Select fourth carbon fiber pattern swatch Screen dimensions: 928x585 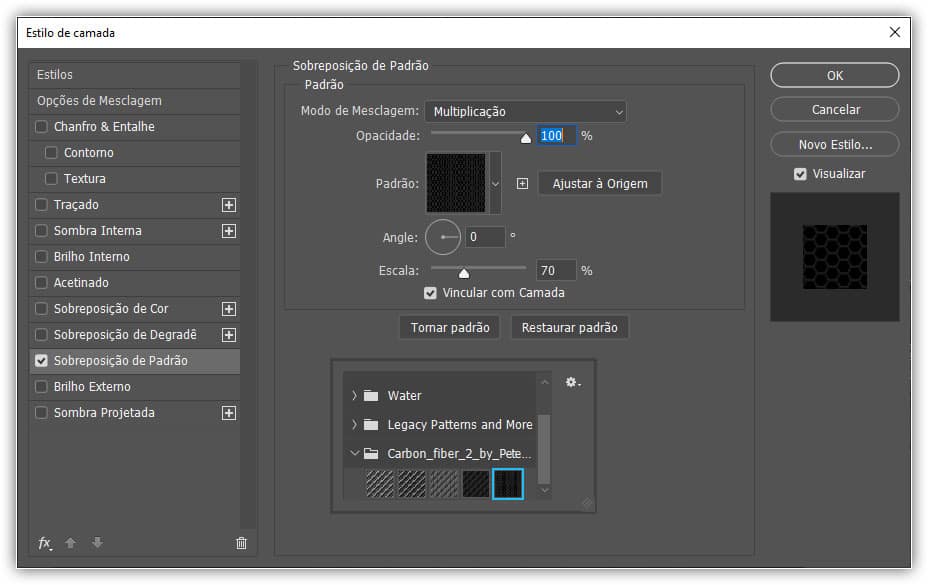476,484
